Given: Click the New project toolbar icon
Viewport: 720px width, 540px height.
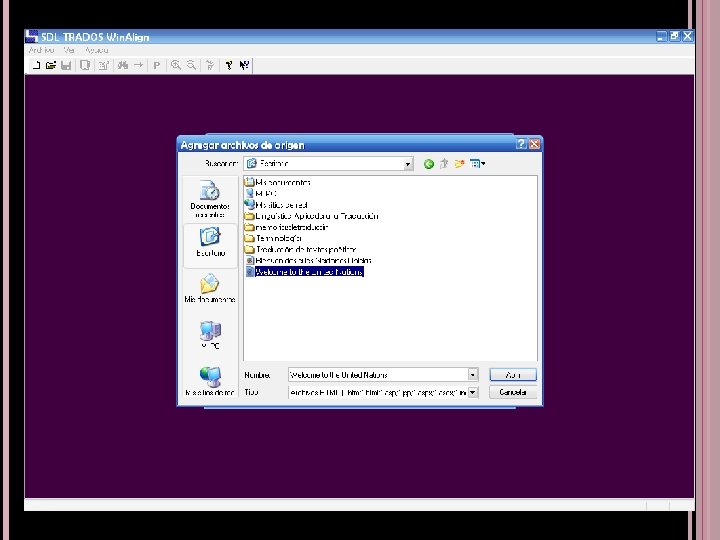Looking at the screenshot, I should pos(36,65).
